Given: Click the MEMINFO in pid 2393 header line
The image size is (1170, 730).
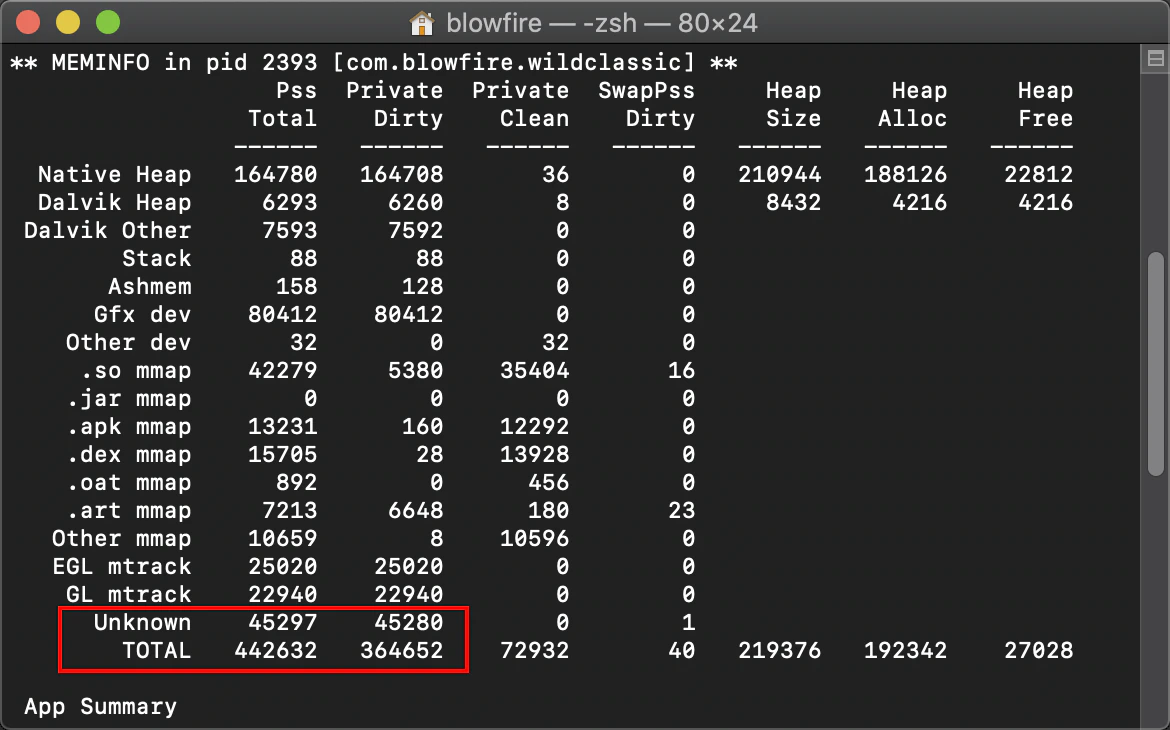Looking at the screenshot, I should [x=374, y=62].
